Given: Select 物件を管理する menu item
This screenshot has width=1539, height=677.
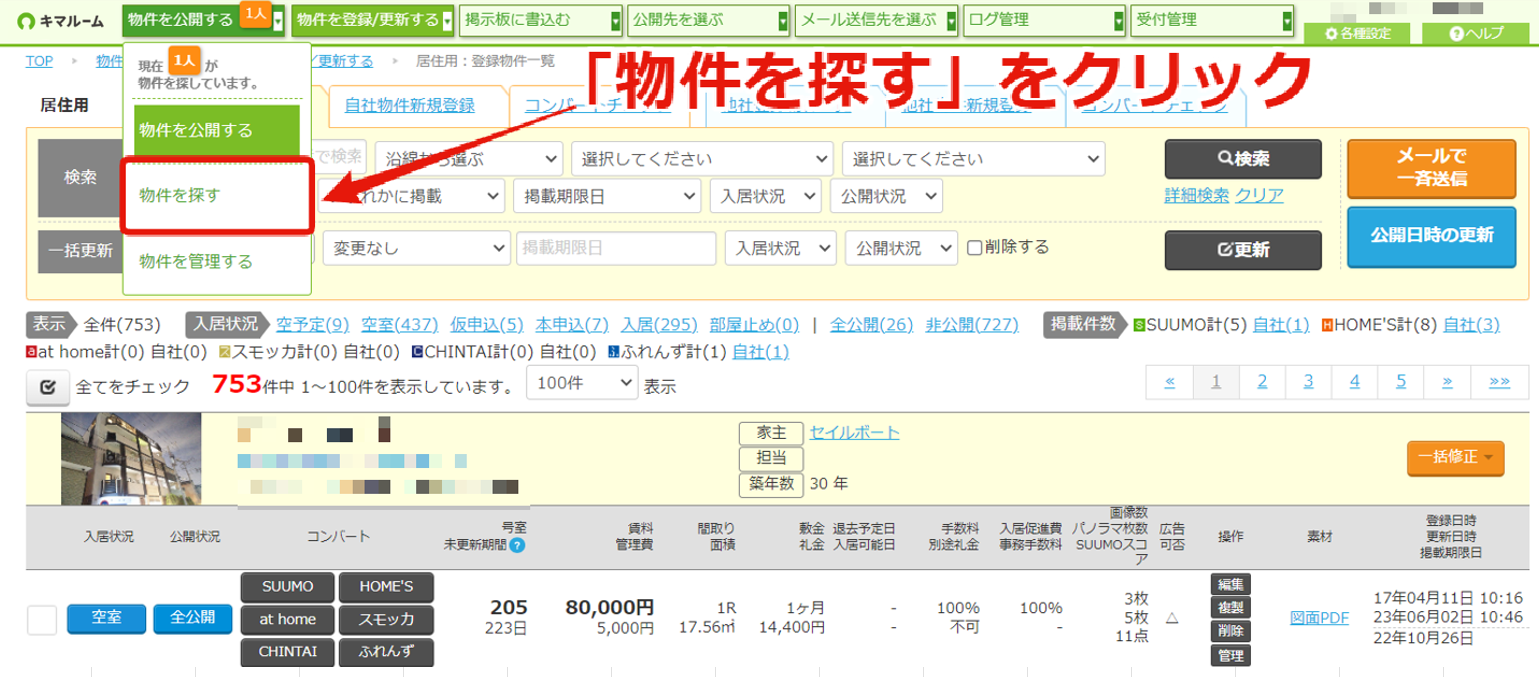Looking at the screenshot, I should pyautogui.click(x=217, y=262).
